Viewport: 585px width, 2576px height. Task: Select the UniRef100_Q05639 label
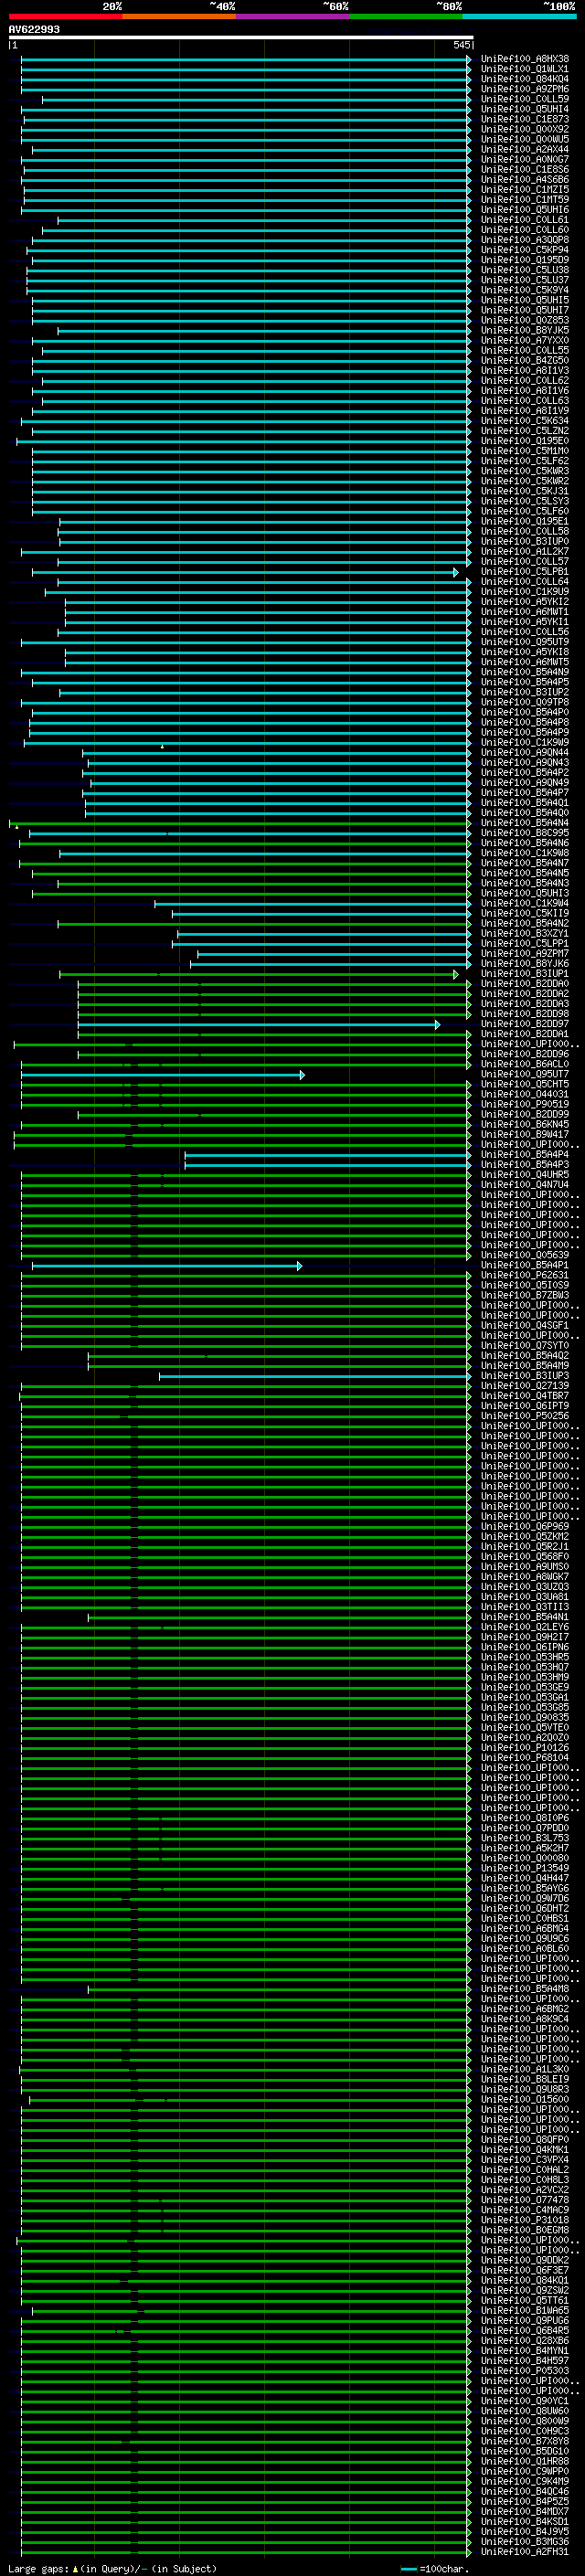[x=524, y=1256]
